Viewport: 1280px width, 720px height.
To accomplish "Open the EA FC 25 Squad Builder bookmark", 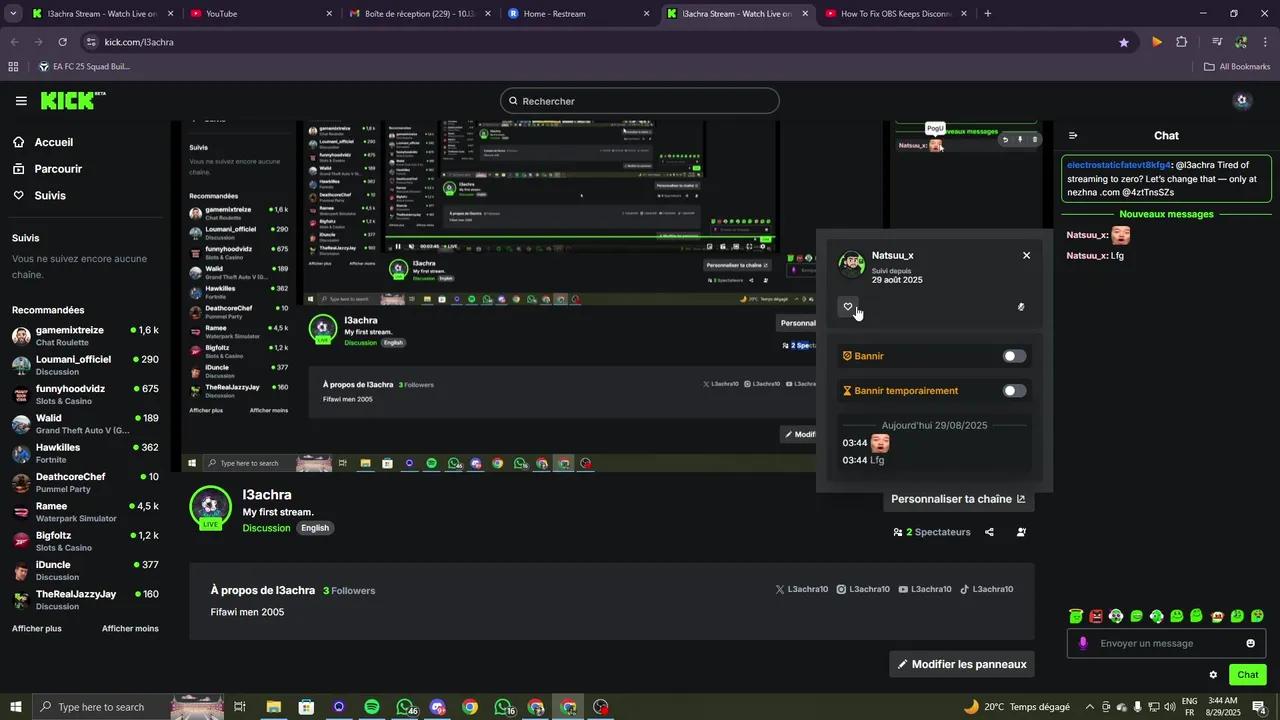I will (x=84, y=67).
